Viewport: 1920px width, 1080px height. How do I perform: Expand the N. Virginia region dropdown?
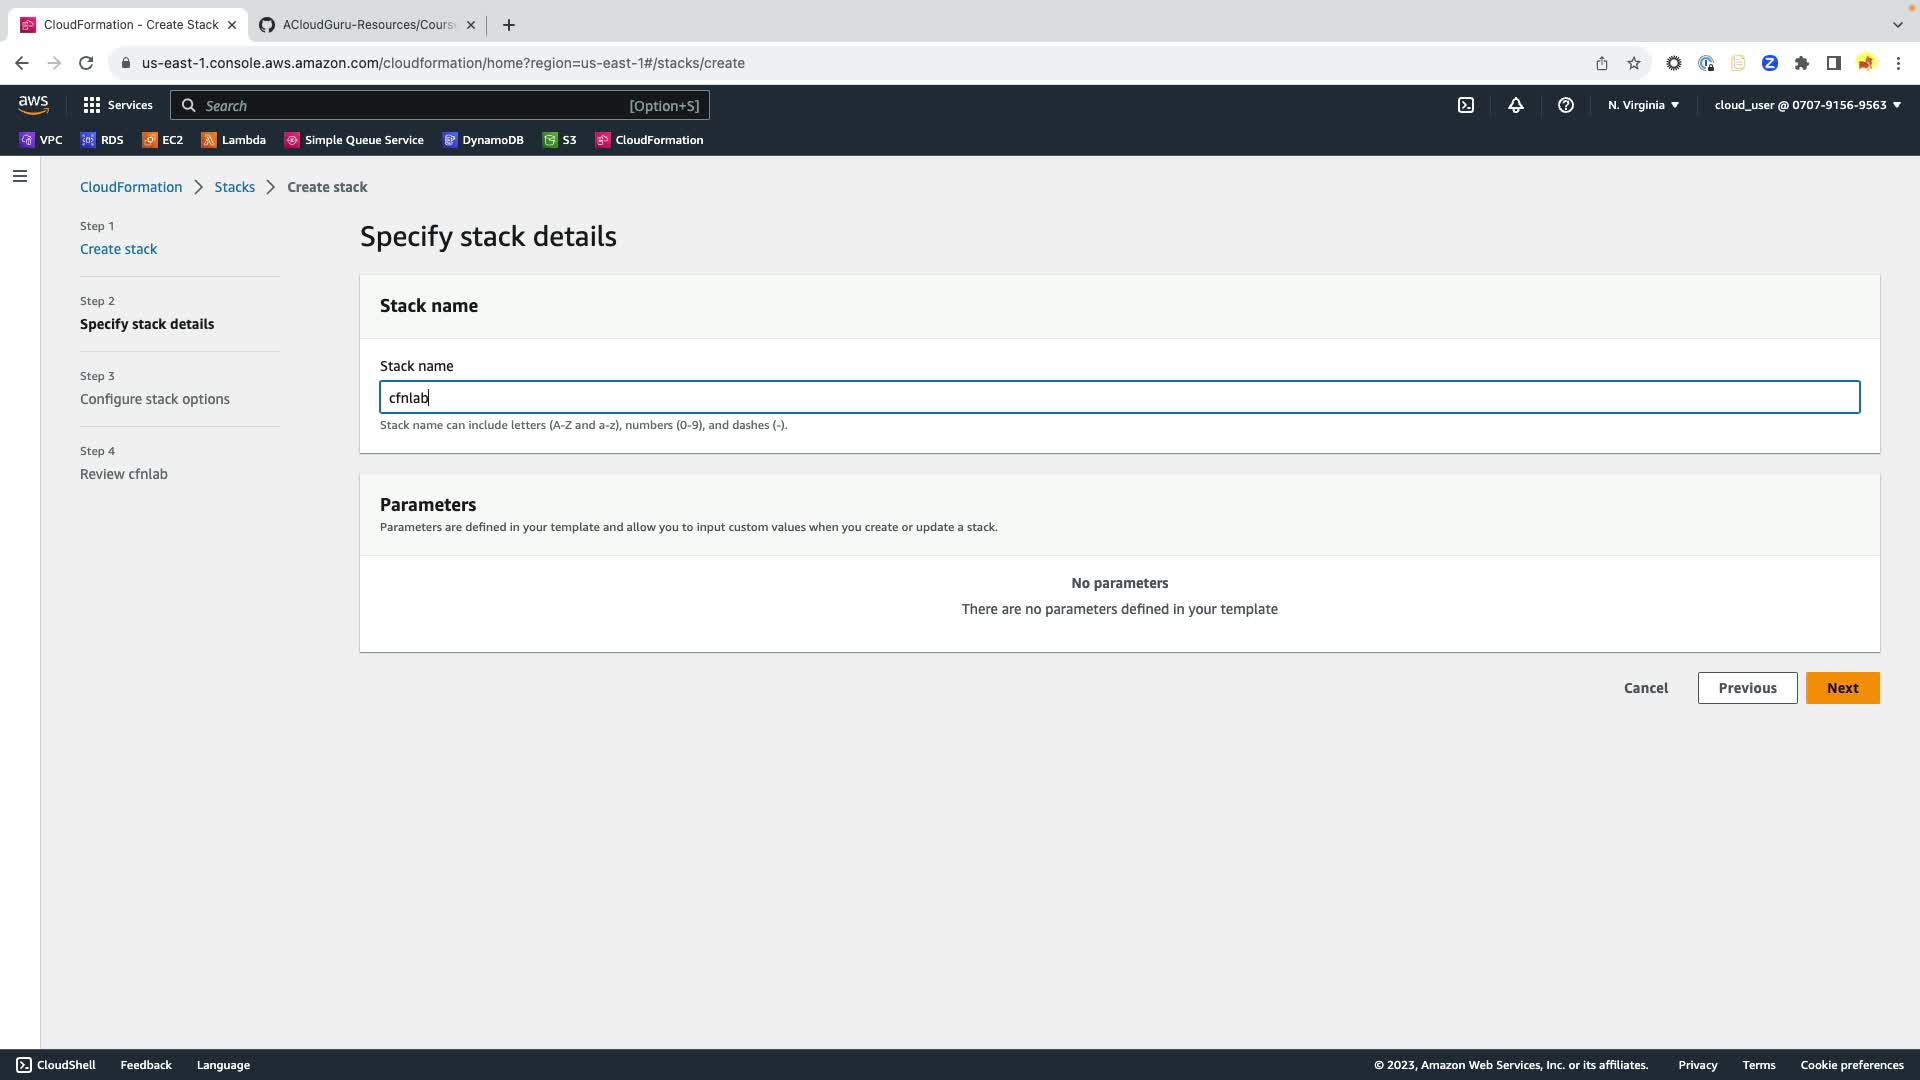click(1643, 105)
